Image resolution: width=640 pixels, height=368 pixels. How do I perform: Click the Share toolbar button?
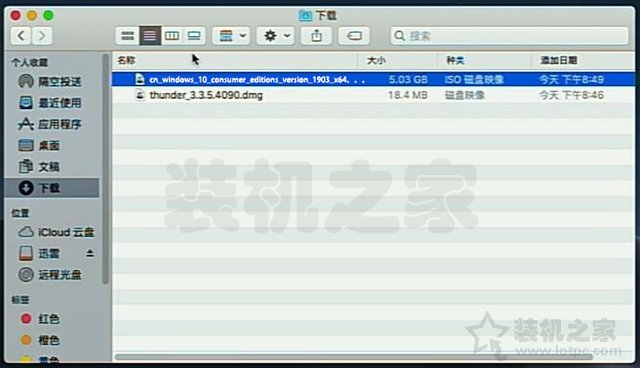click(316, 36)
